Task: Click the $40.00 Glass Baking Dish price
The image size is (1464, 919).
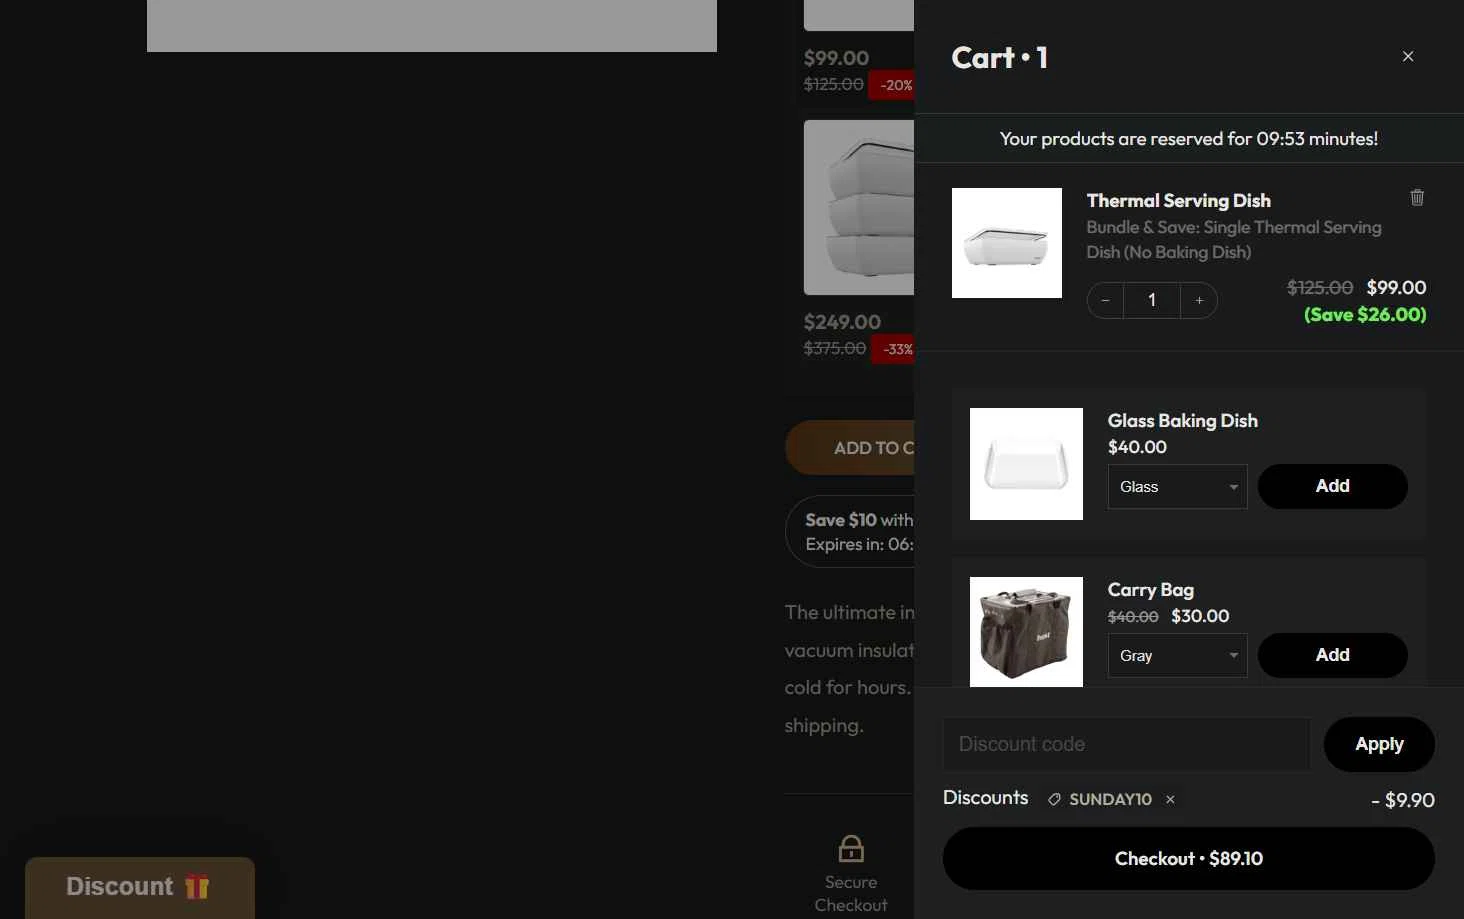Action: point(1137,447)
